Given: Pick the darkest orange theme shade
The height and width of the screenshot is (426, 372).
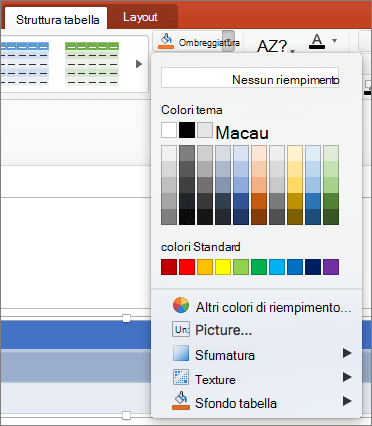Looking at the screenshot, I should (259, 217).
